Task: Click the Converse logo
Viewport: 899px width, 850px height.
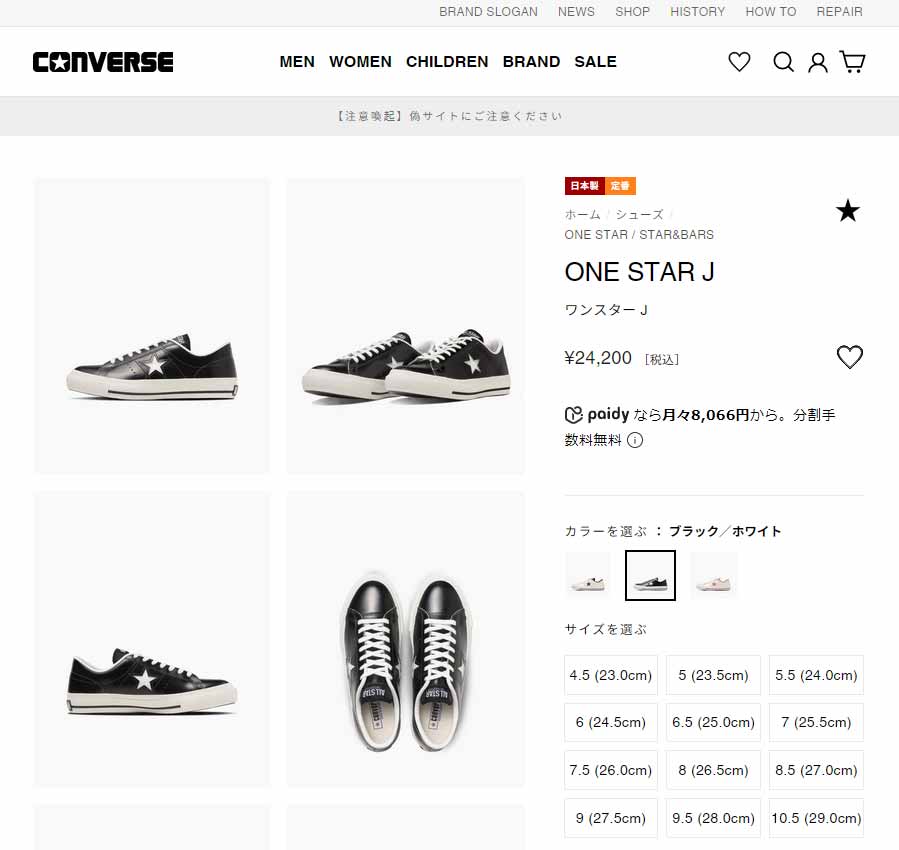Action: (x=103, y=62)
